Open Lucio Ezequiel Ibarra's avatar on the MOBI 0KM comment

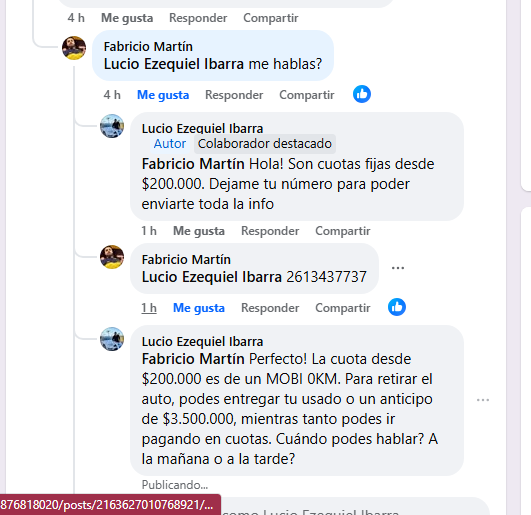(x=112, y=339)
